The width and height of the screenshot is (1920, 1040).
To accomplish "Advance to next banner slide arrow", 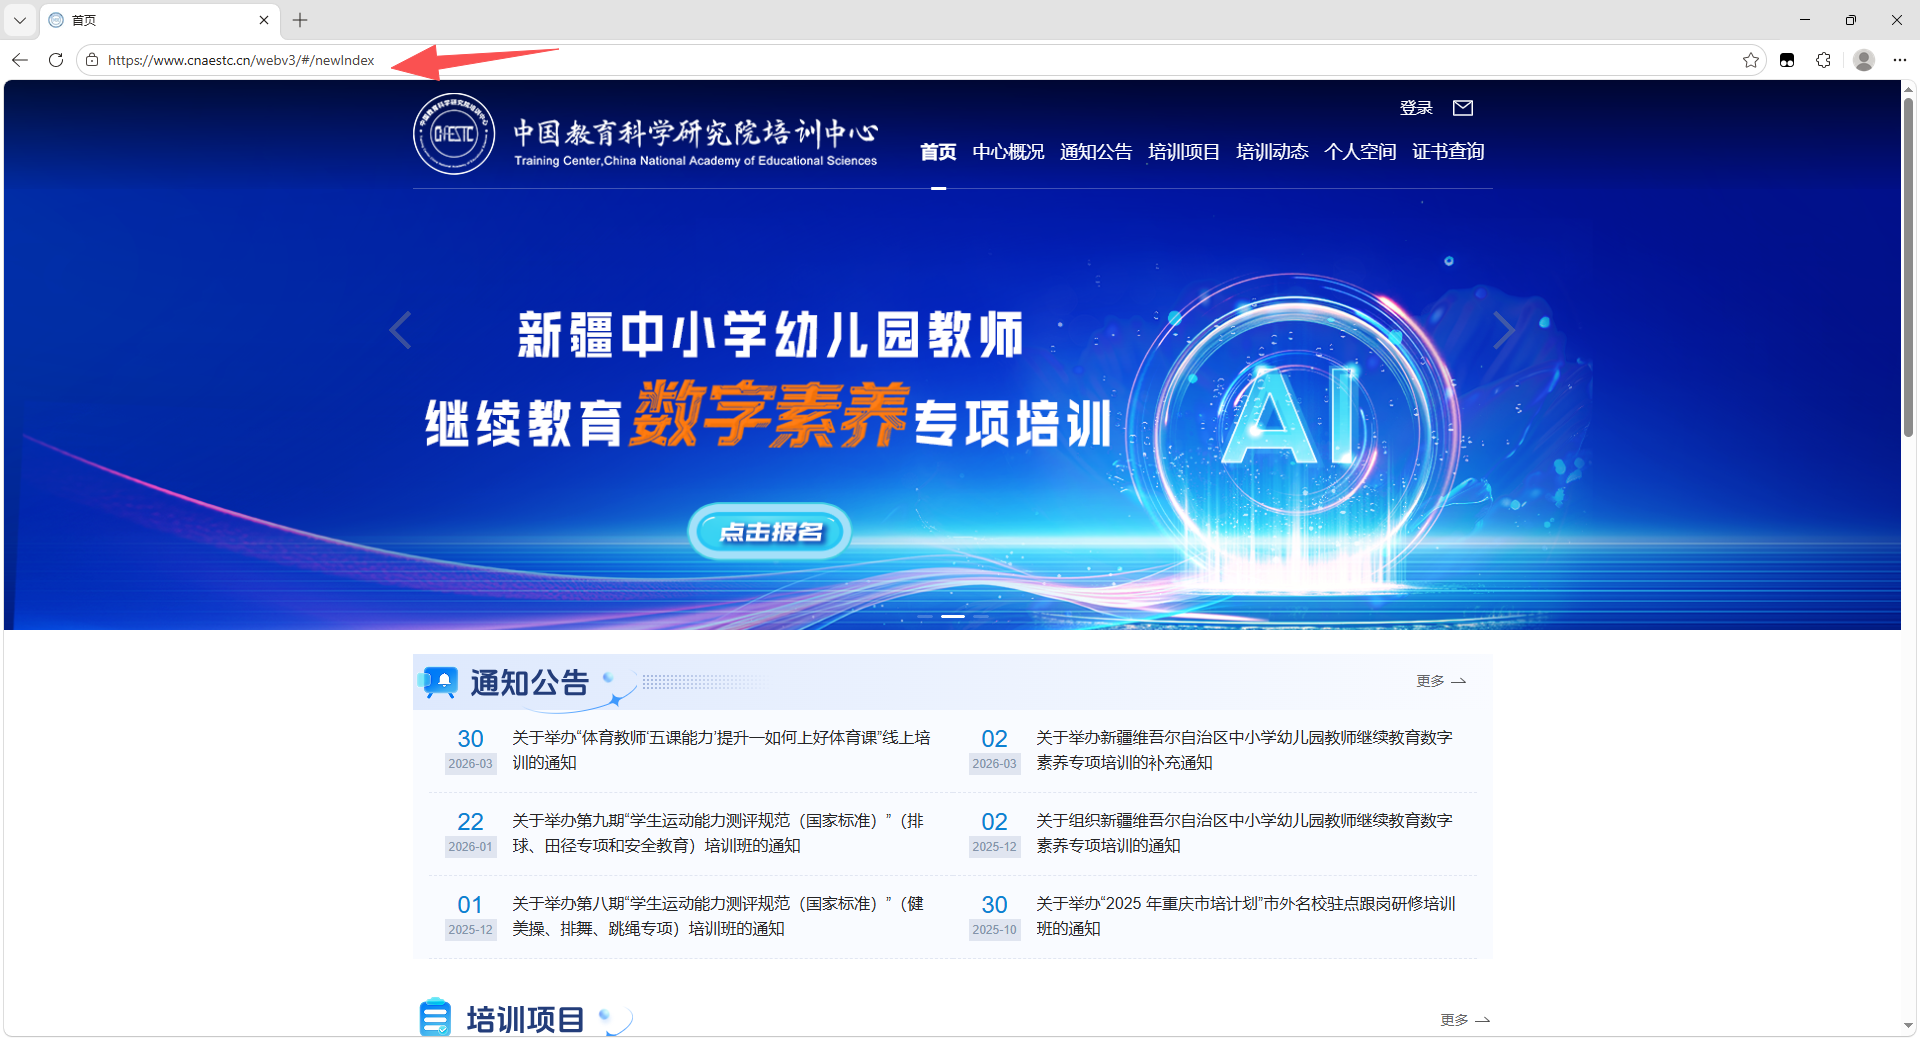I will pos(1503,330).
